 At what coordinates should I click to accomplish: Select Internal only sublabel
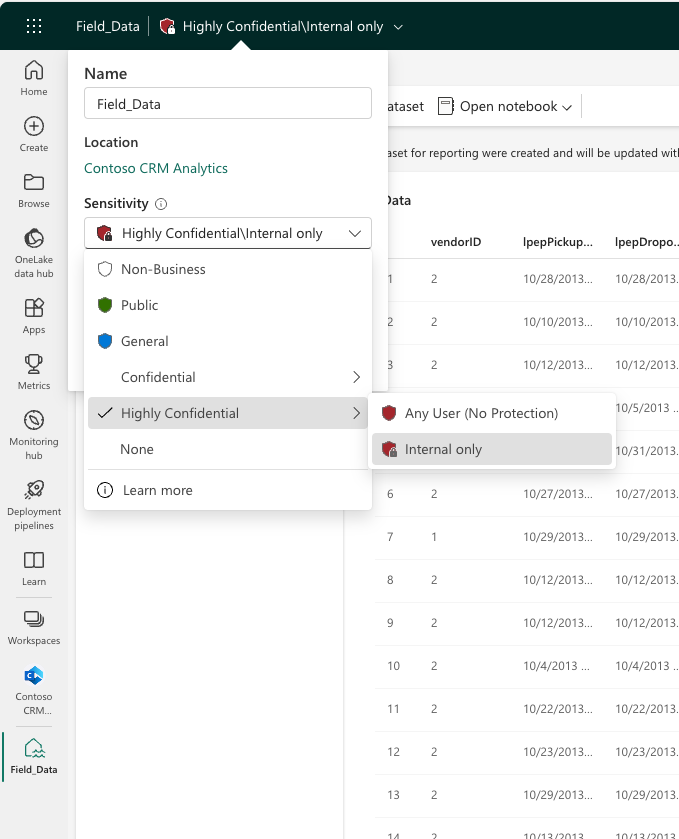tap(443, 449)
